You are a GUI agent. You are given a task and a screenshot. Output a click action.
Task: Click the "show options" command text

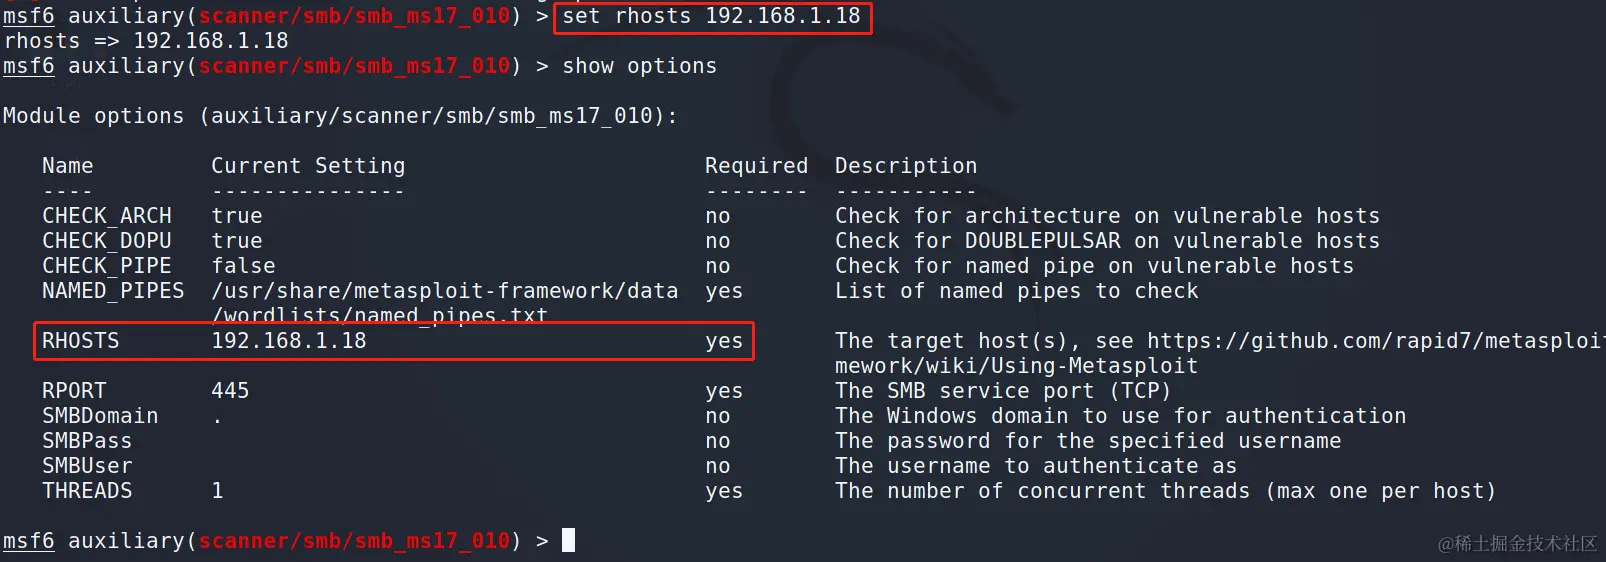coord(639,66)
